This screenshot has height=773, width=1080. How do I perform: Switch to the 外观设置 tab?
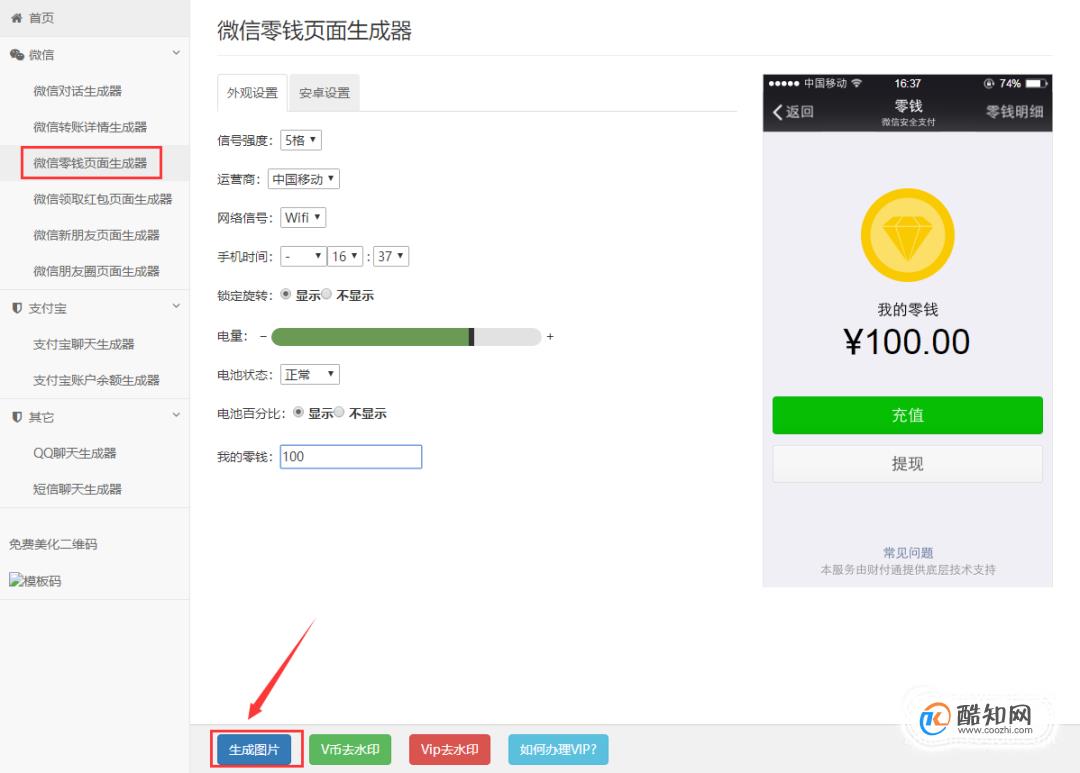coord(252,92)
